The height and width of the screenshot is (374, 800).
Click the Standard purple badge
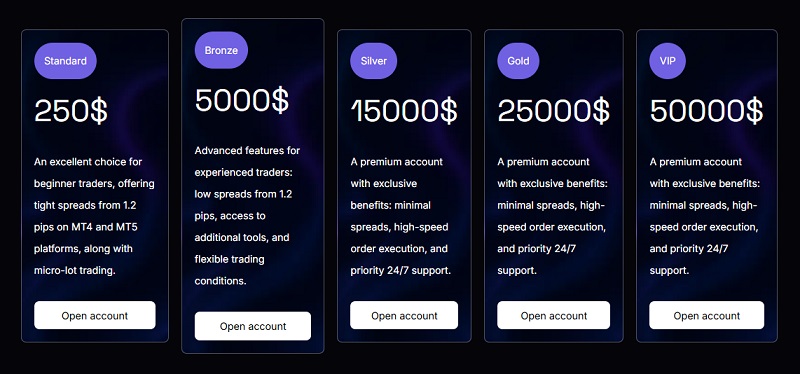[65, 61]
